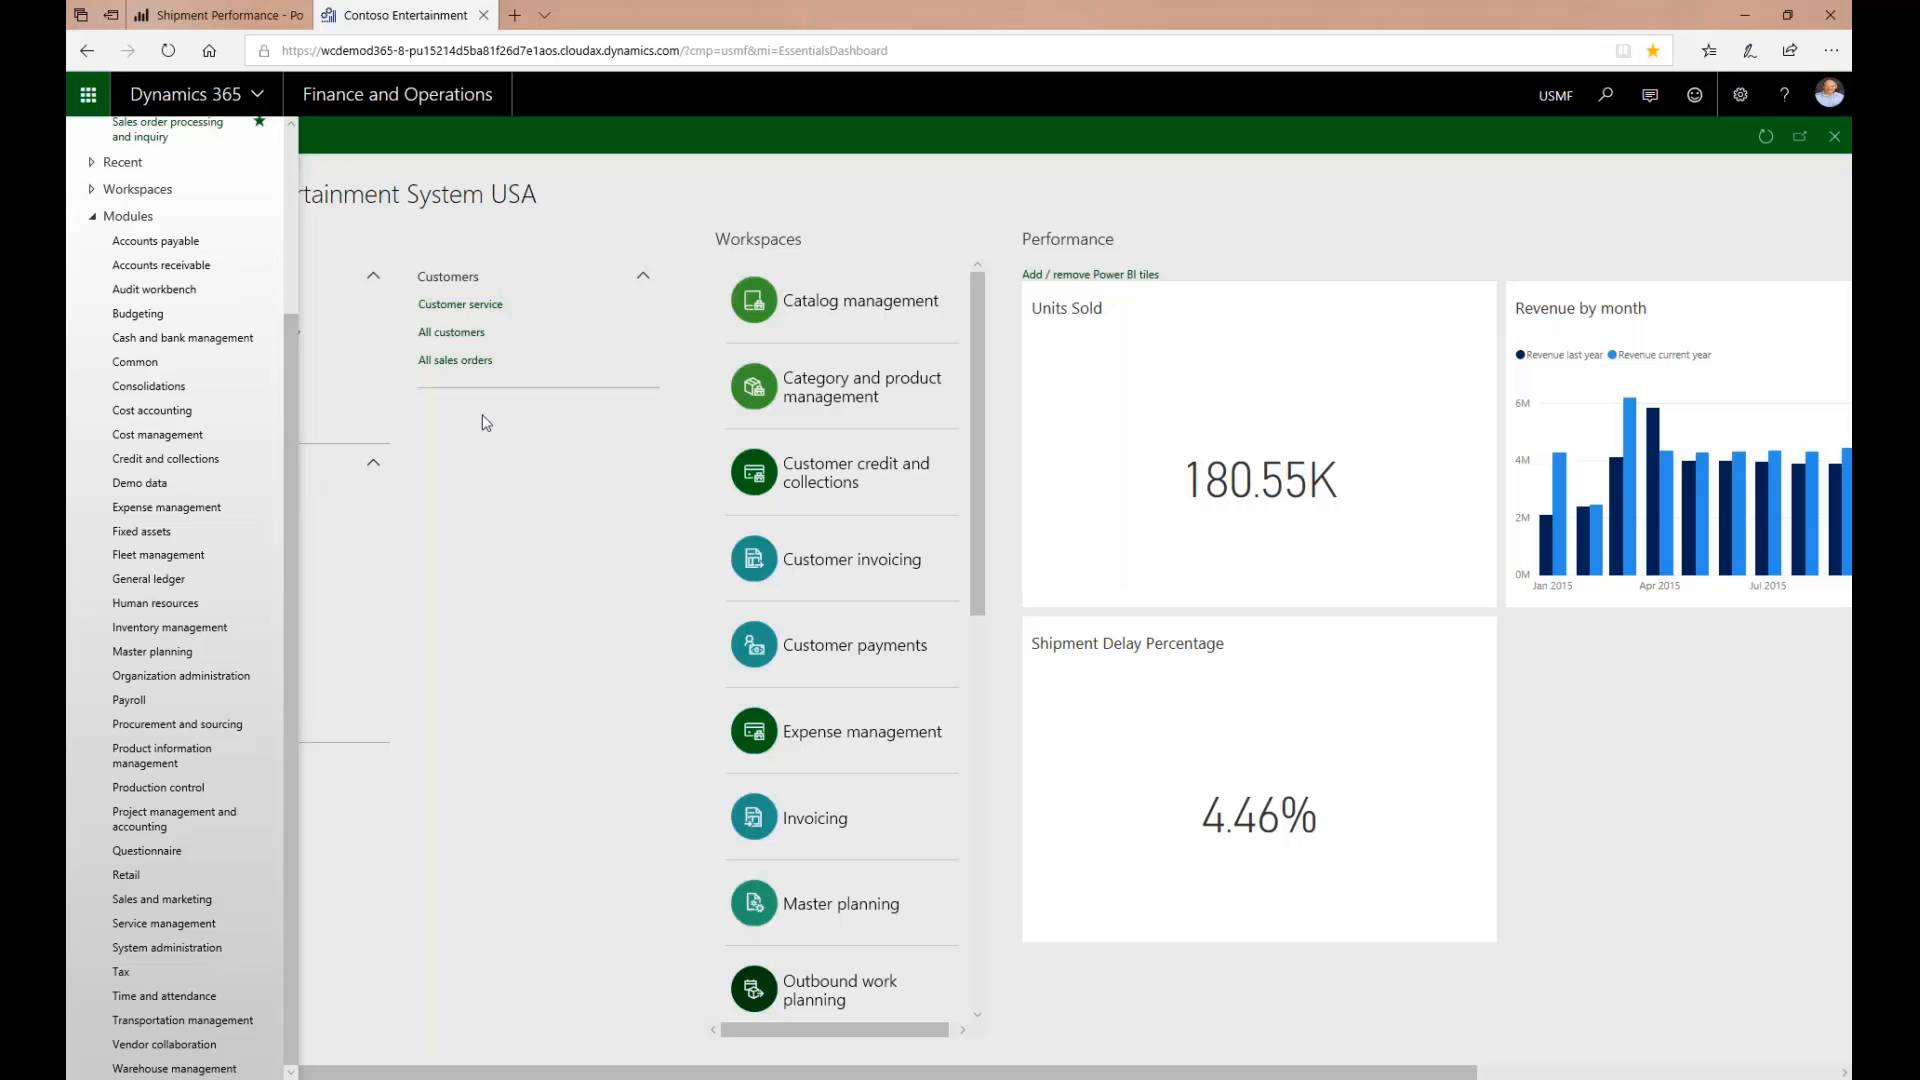Expand the Recent section in the navigation

tap(92, 162)
